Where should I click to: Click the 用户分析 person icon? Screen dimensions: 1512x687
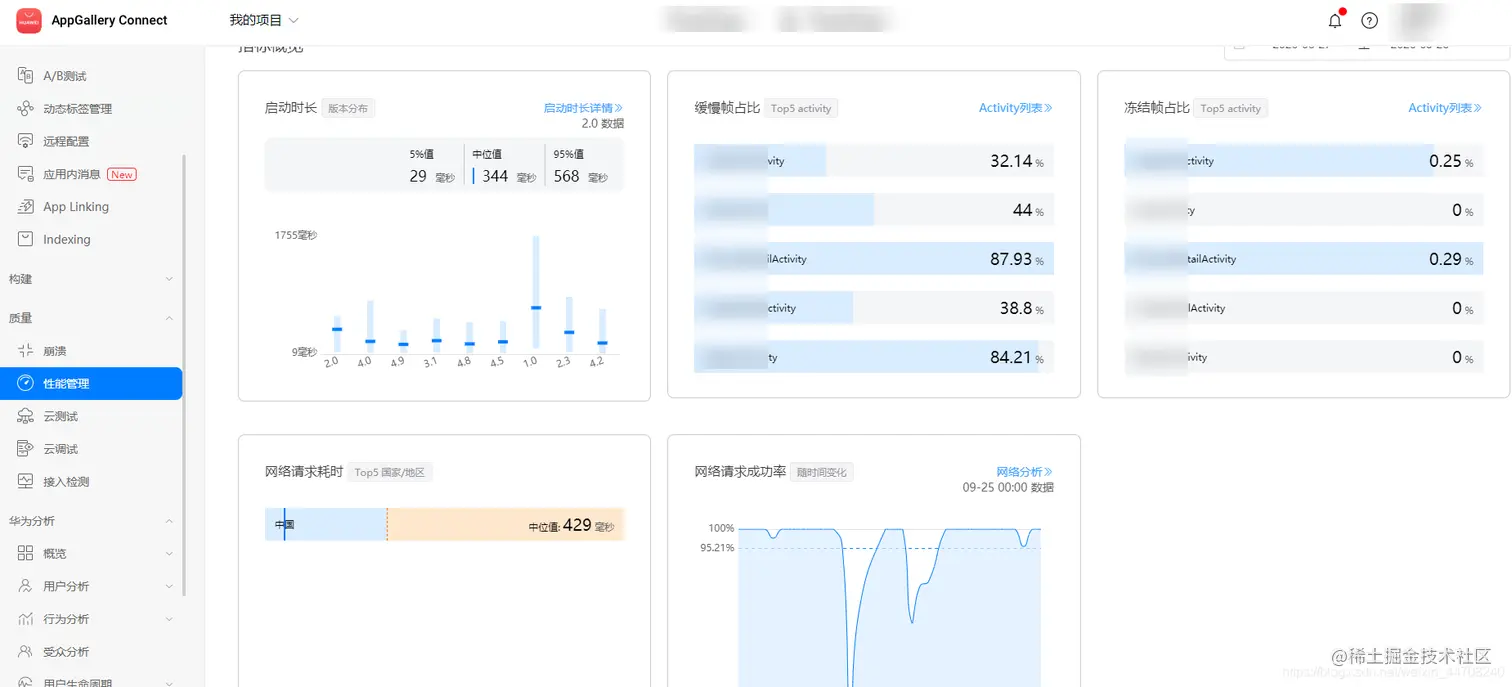[26, 586]
